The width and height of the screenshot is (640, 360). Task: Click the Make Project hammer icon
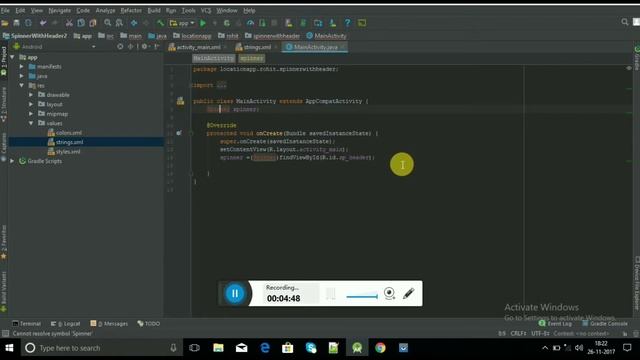160,23
